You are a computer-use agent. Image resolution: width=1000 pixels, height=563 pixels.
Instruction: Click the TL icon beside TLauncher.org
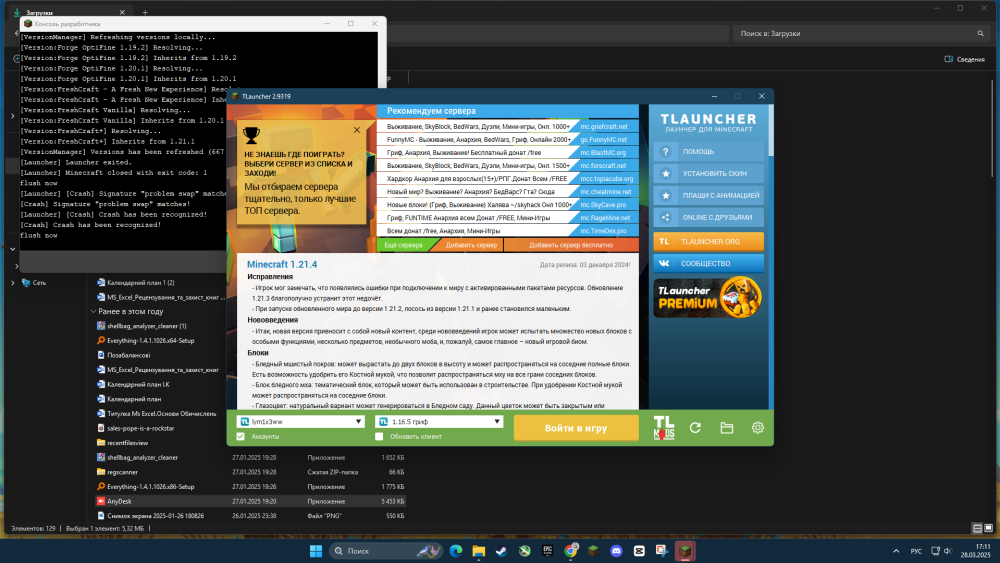664,242
